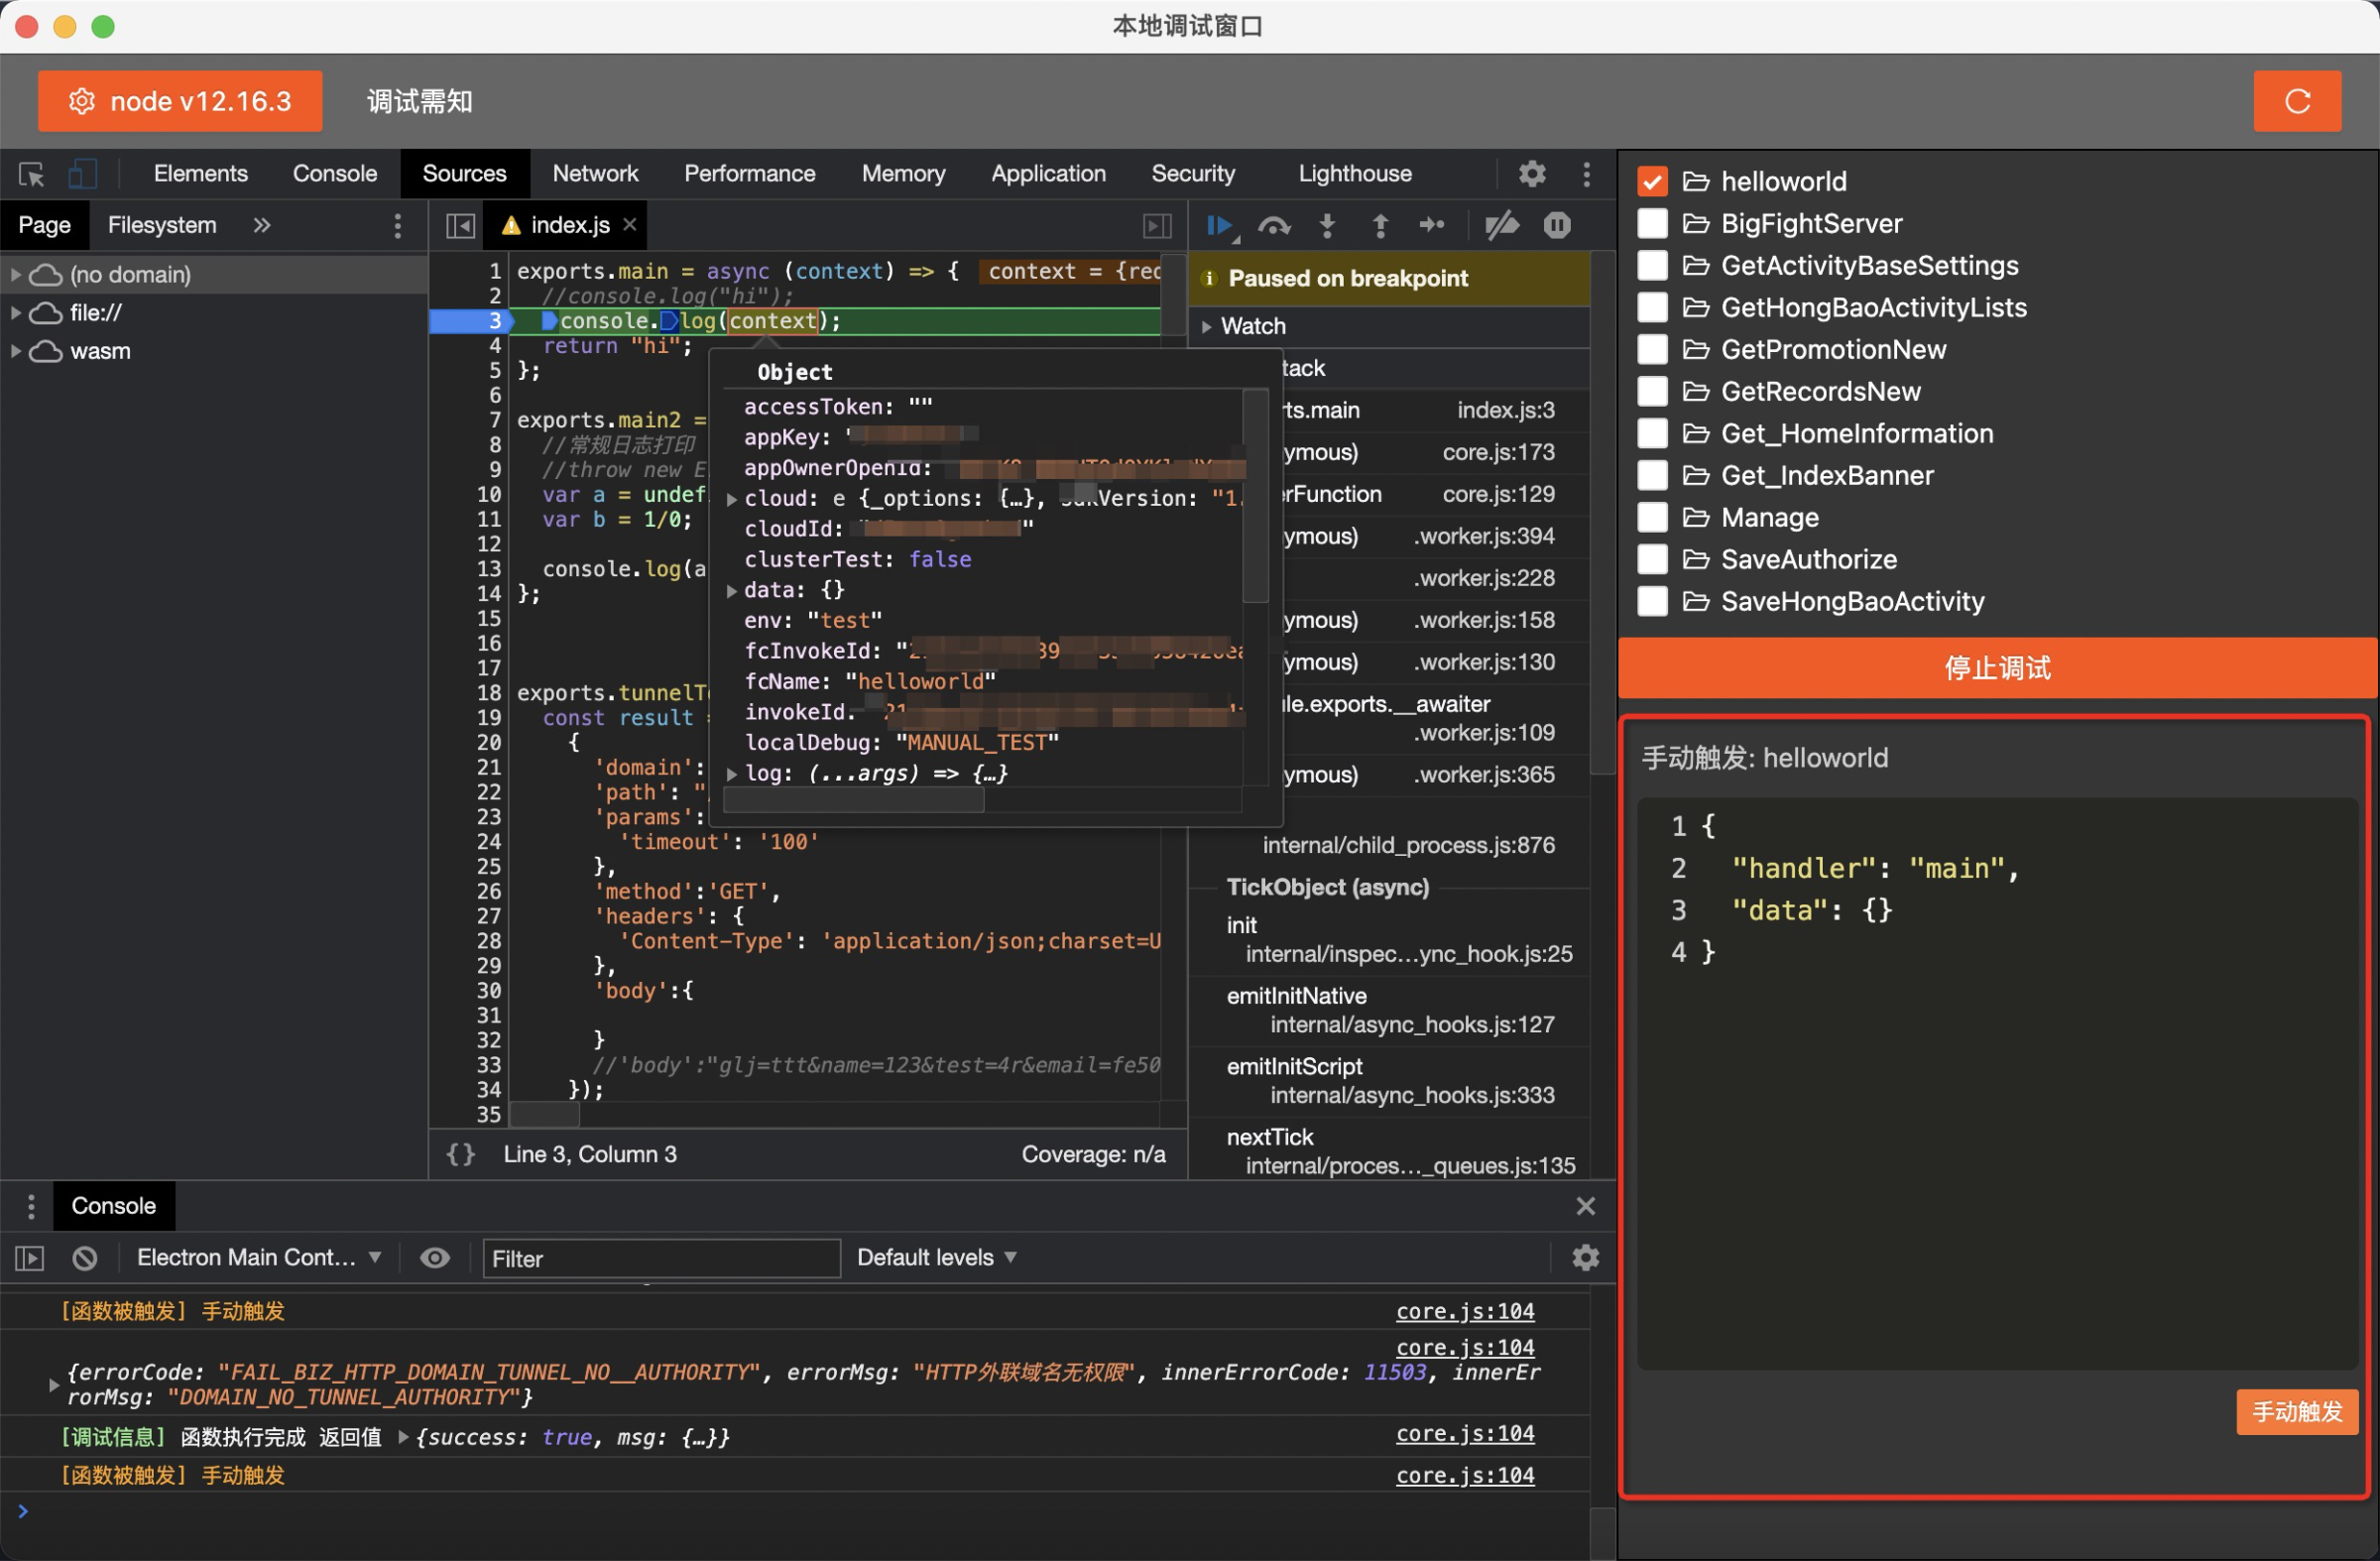2380x1561 pixels.
Task: Click in the JSON trigger payload editor
Action: point(1997,1085)
